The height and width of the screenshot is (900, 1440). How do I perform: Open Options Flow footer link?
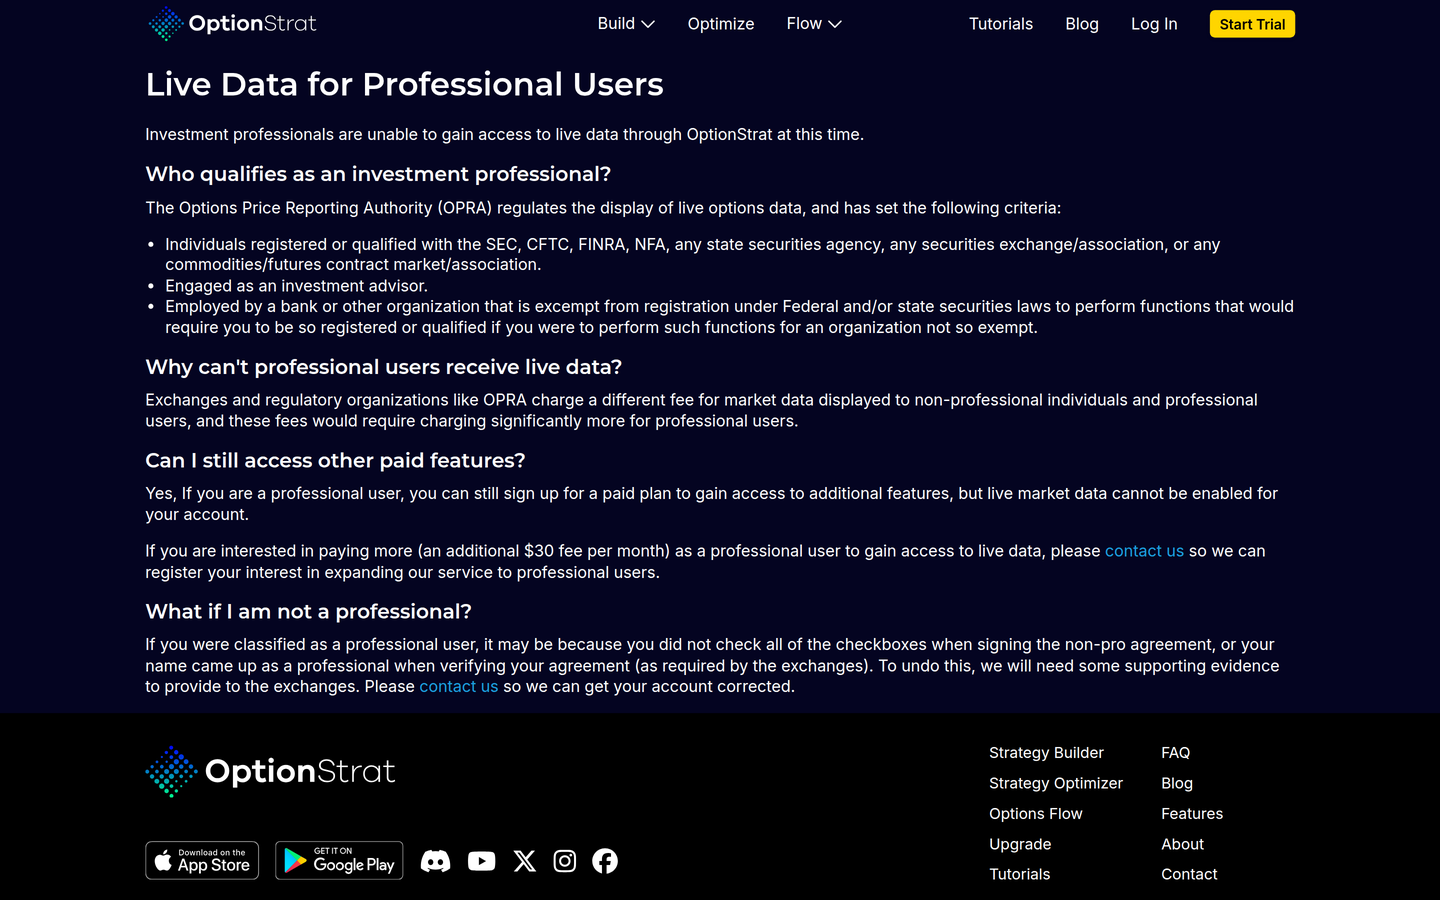(1036, 814)
